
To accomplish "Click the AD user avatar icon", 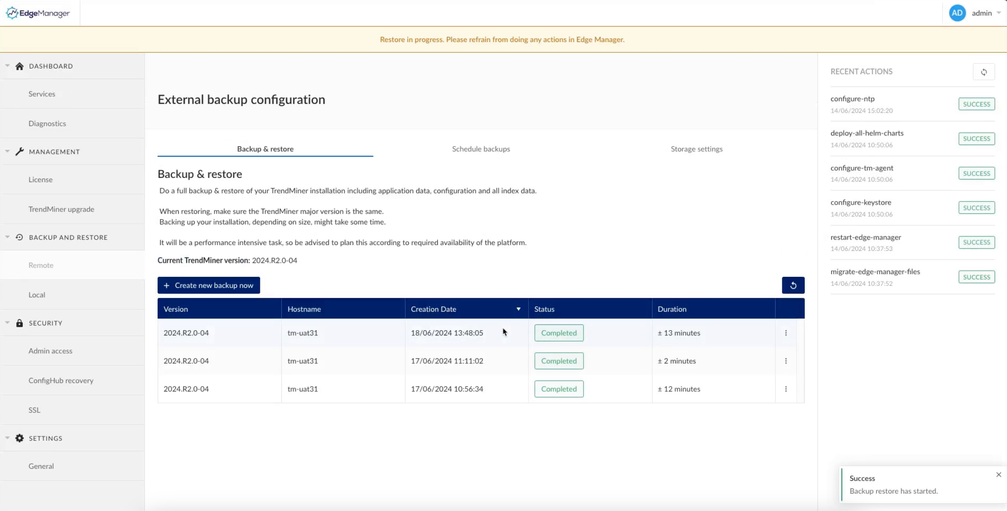I will point(957,13).
